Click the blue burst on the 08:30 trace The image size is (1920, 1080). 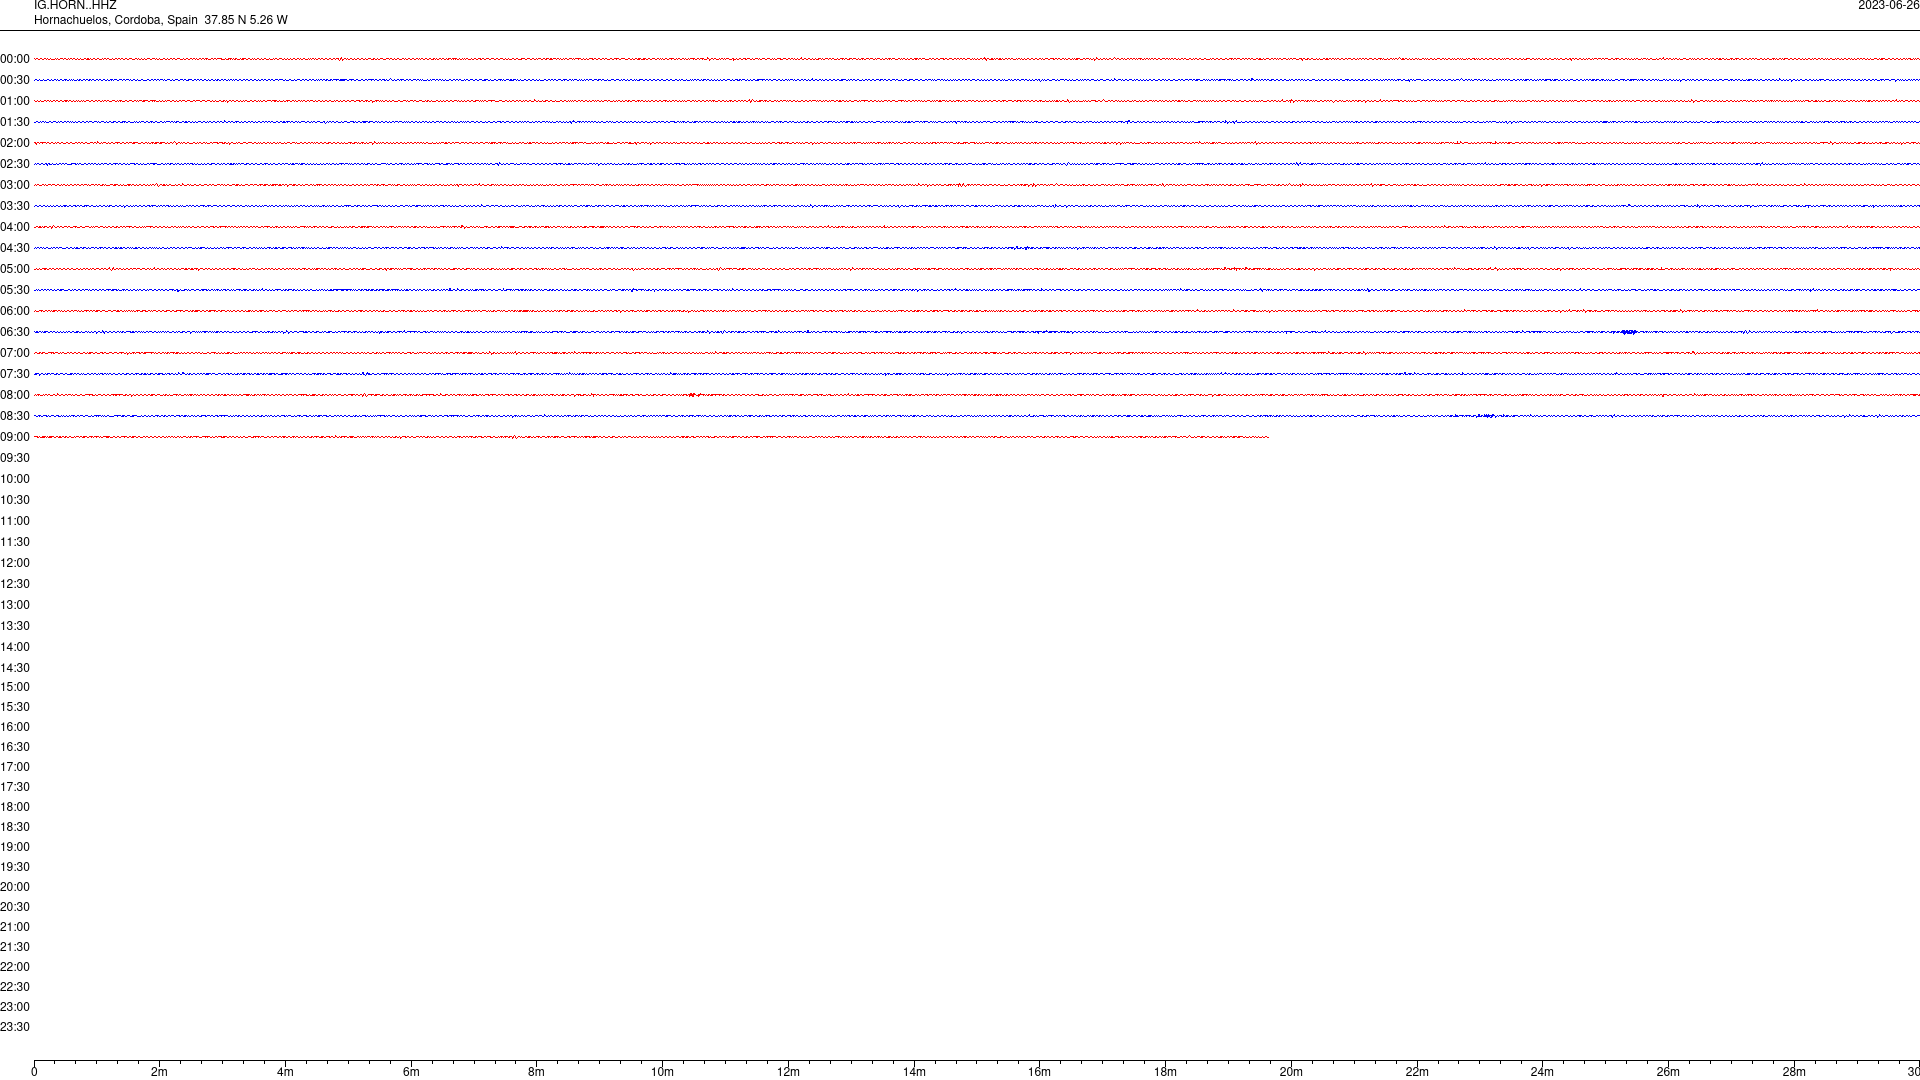click(x=1485, y=416)
